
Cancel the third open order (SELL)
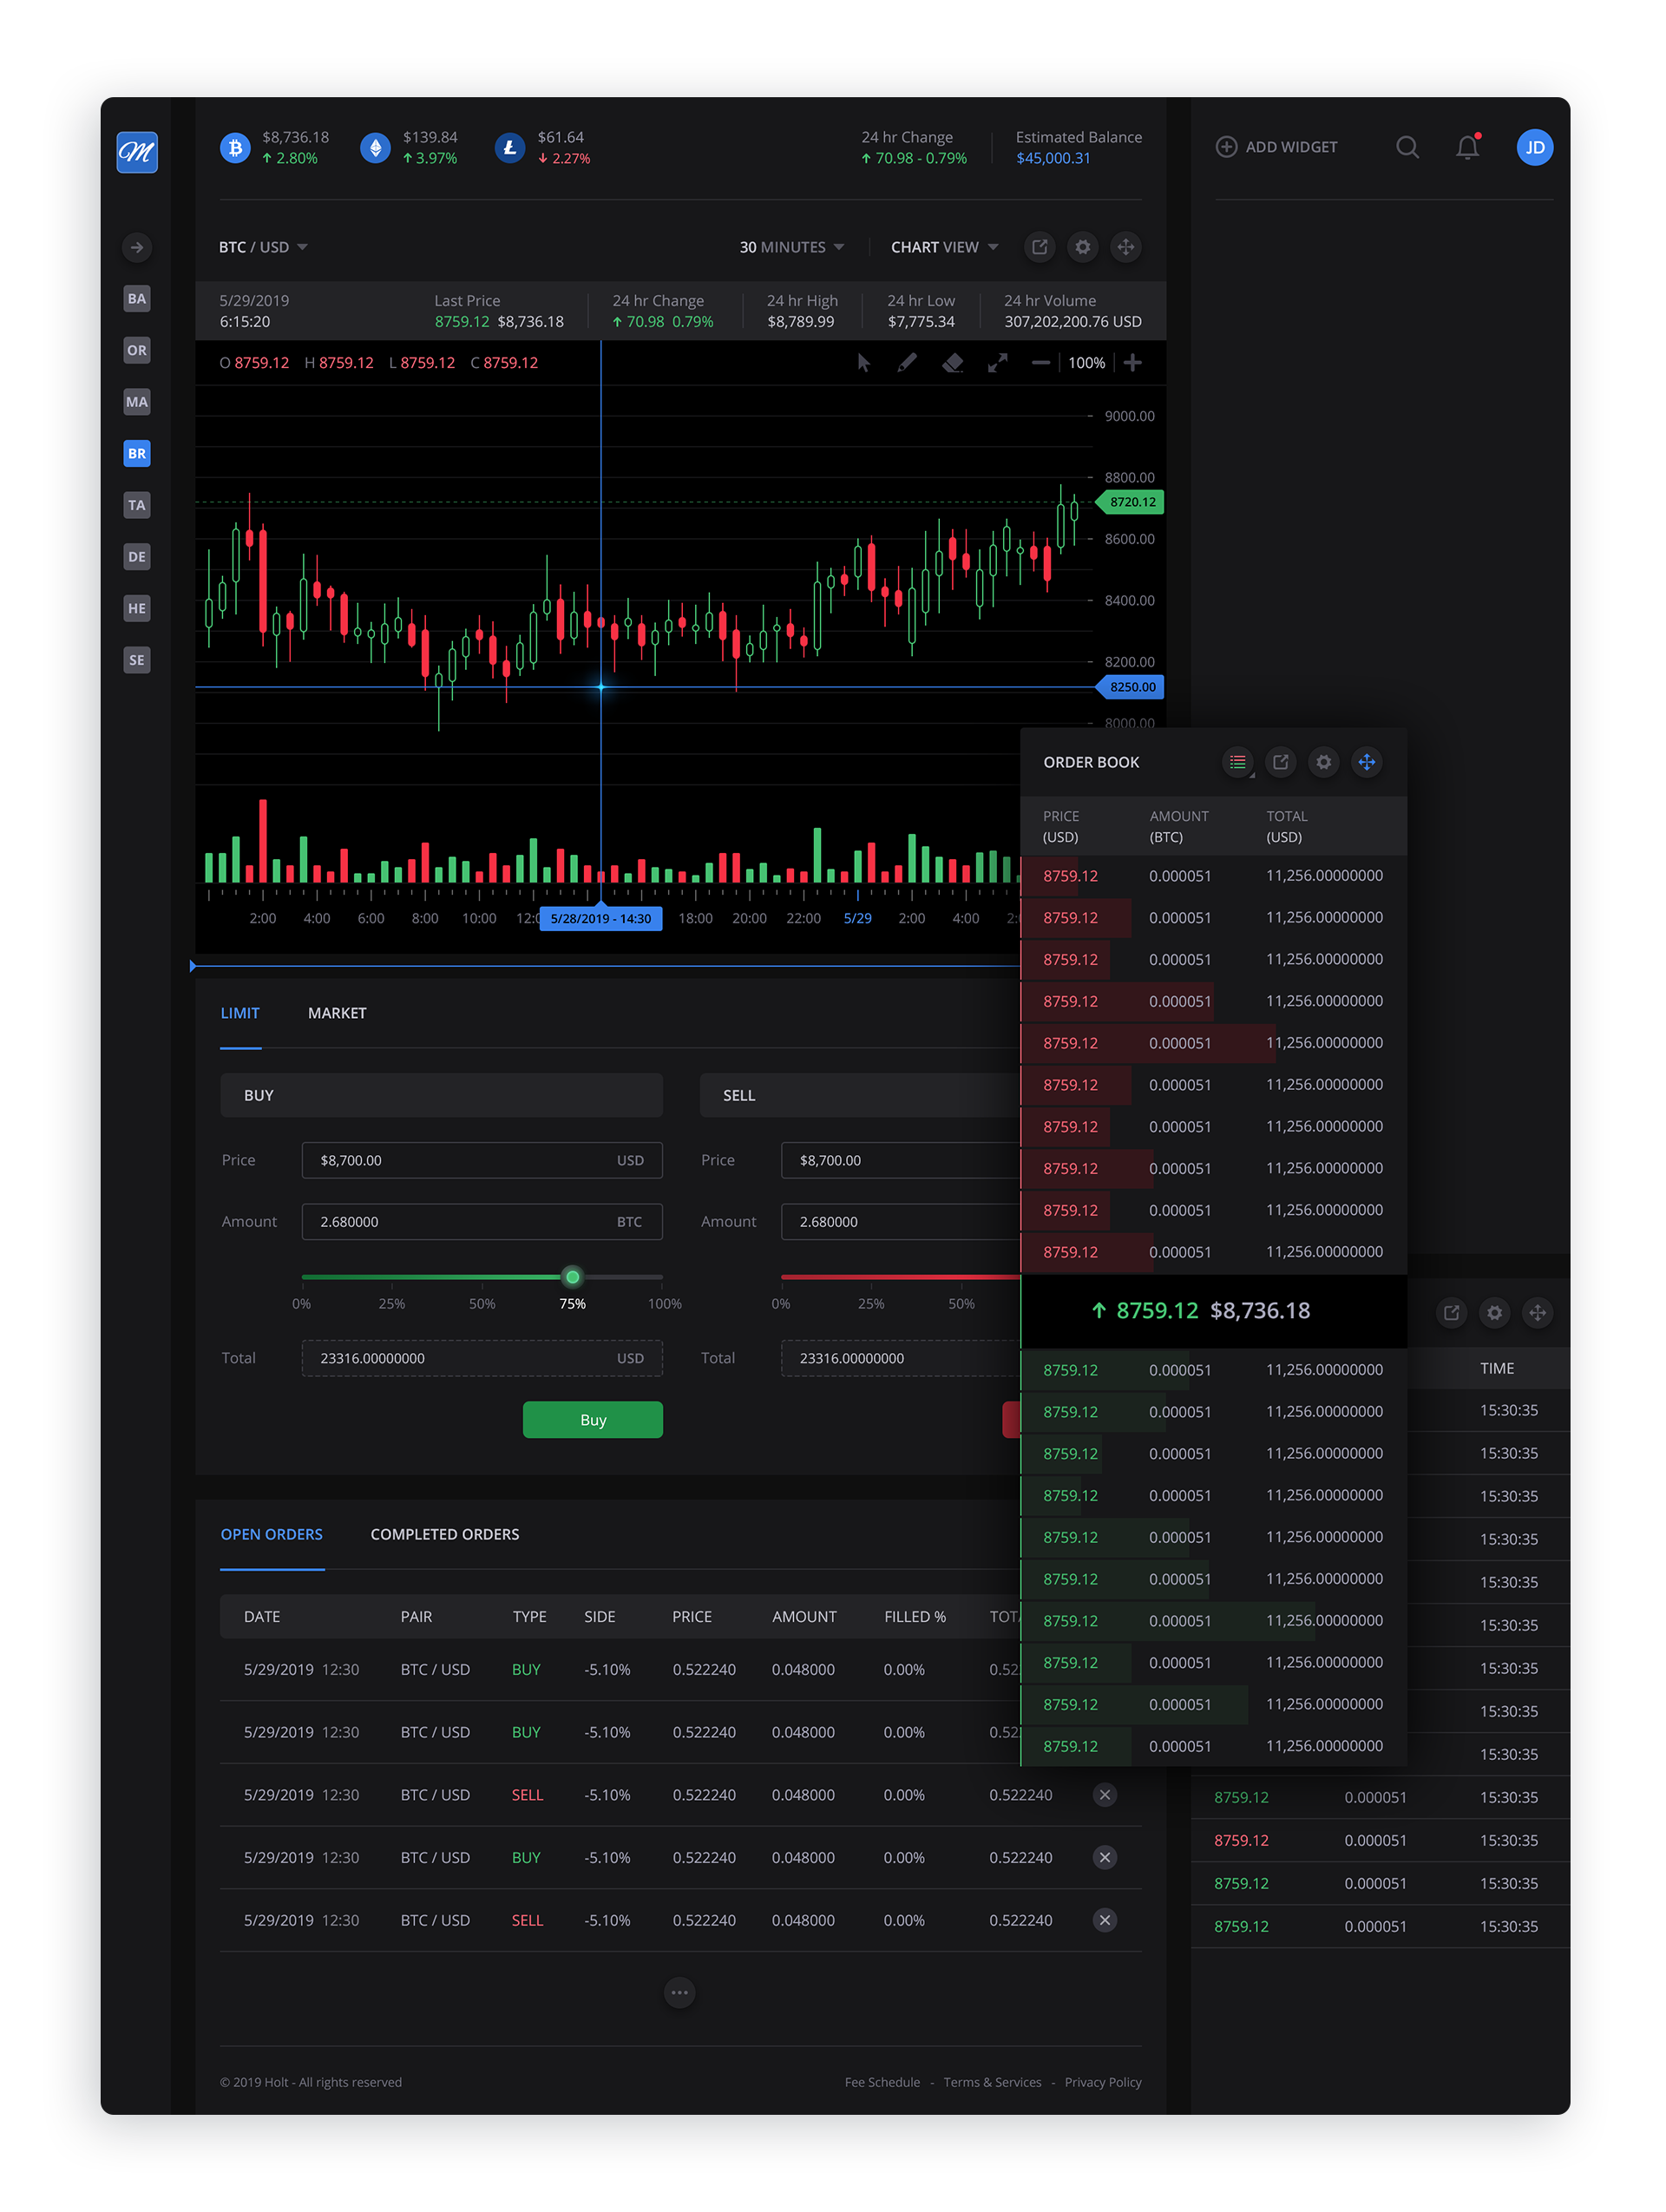(x=1105, y=1795)
